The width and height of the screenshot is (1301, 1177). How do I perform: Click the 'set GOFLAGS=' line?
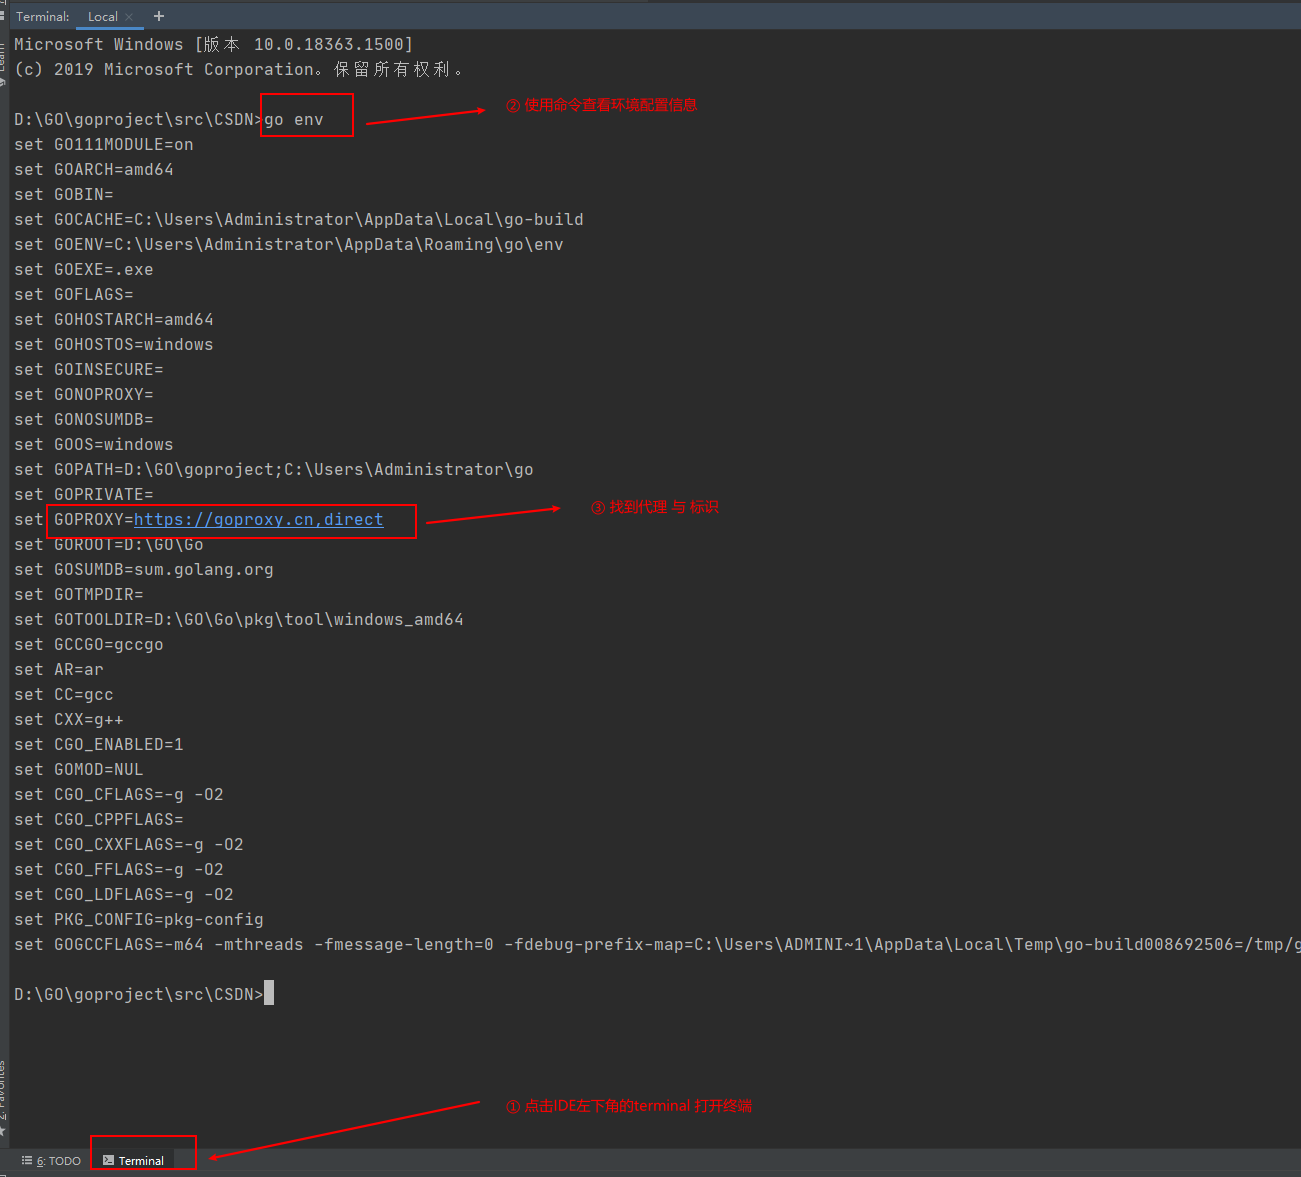point(74,295)
